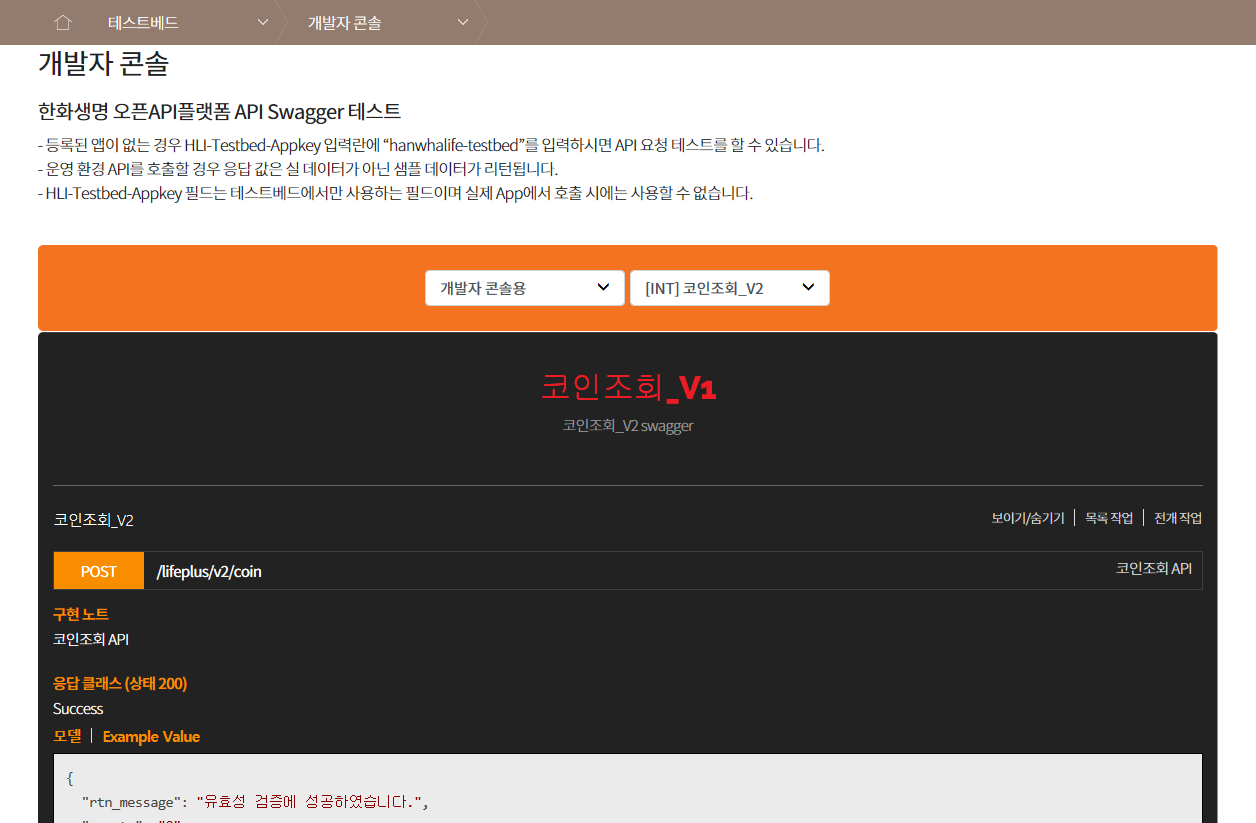Expand the 개발자 콘솔 breadcrumb dropdown chevron

coord(463,22)
